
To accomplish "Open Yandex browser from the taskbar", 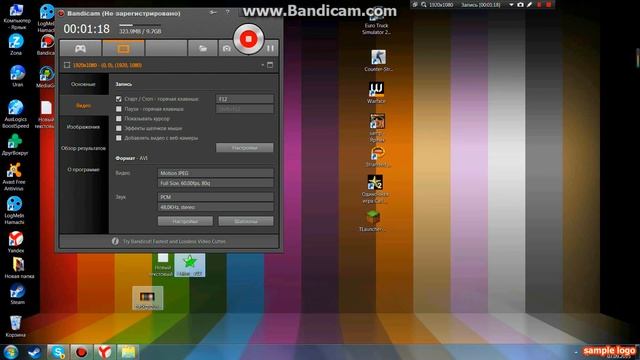I will [104, 352].
